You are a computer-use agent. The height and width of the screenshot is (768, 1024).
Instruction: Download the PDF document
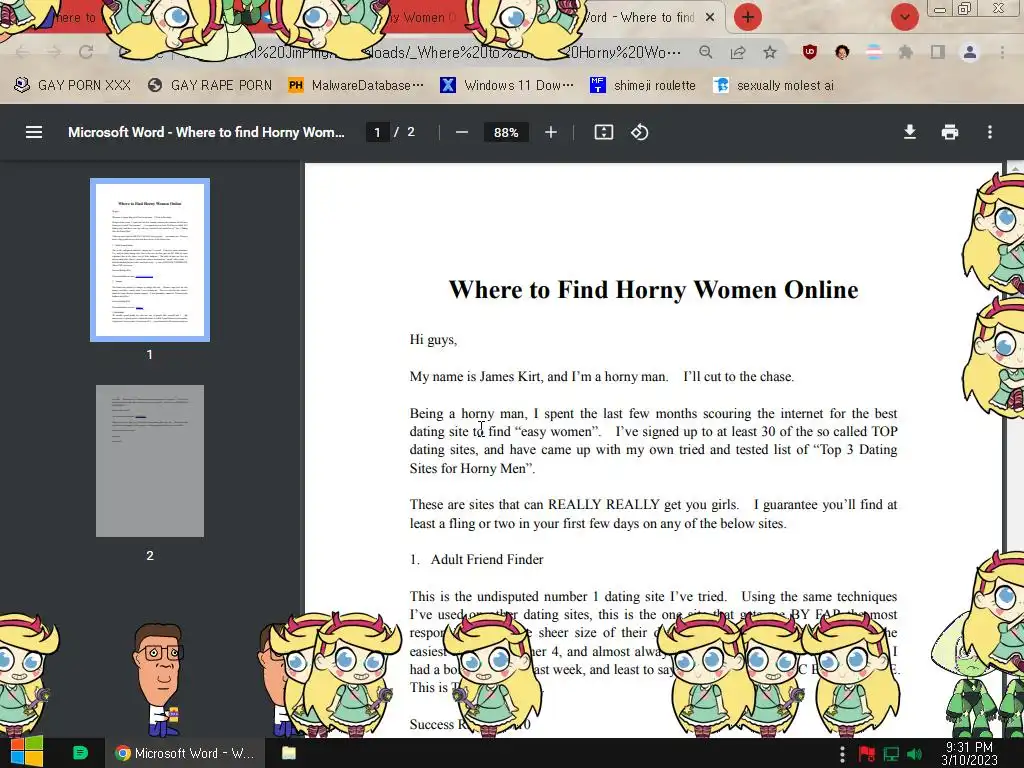pyautogui.click(x=910, y=133)
